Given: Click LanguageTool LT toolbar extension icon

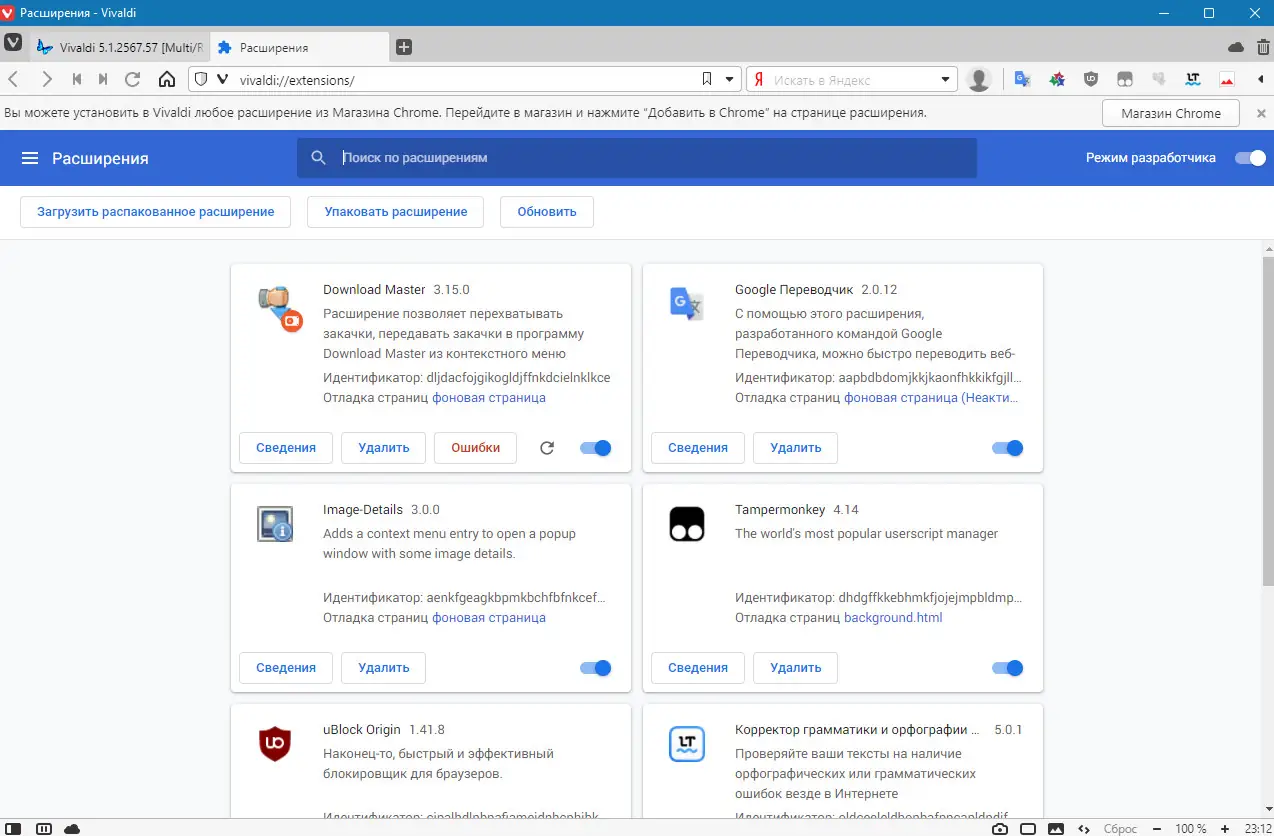Looking at the screenshot, I should pos(1193,80).
